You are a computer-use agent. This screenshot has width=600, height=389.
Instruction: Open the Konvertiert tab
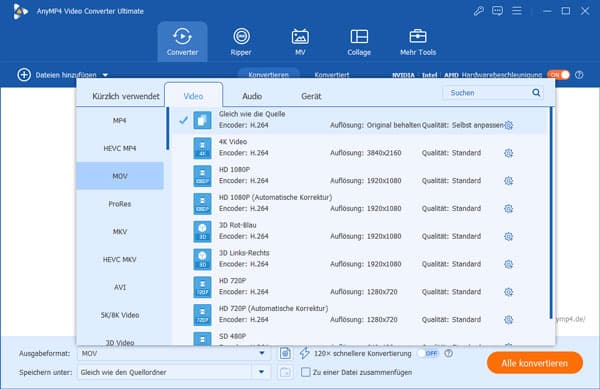[332, 75]
